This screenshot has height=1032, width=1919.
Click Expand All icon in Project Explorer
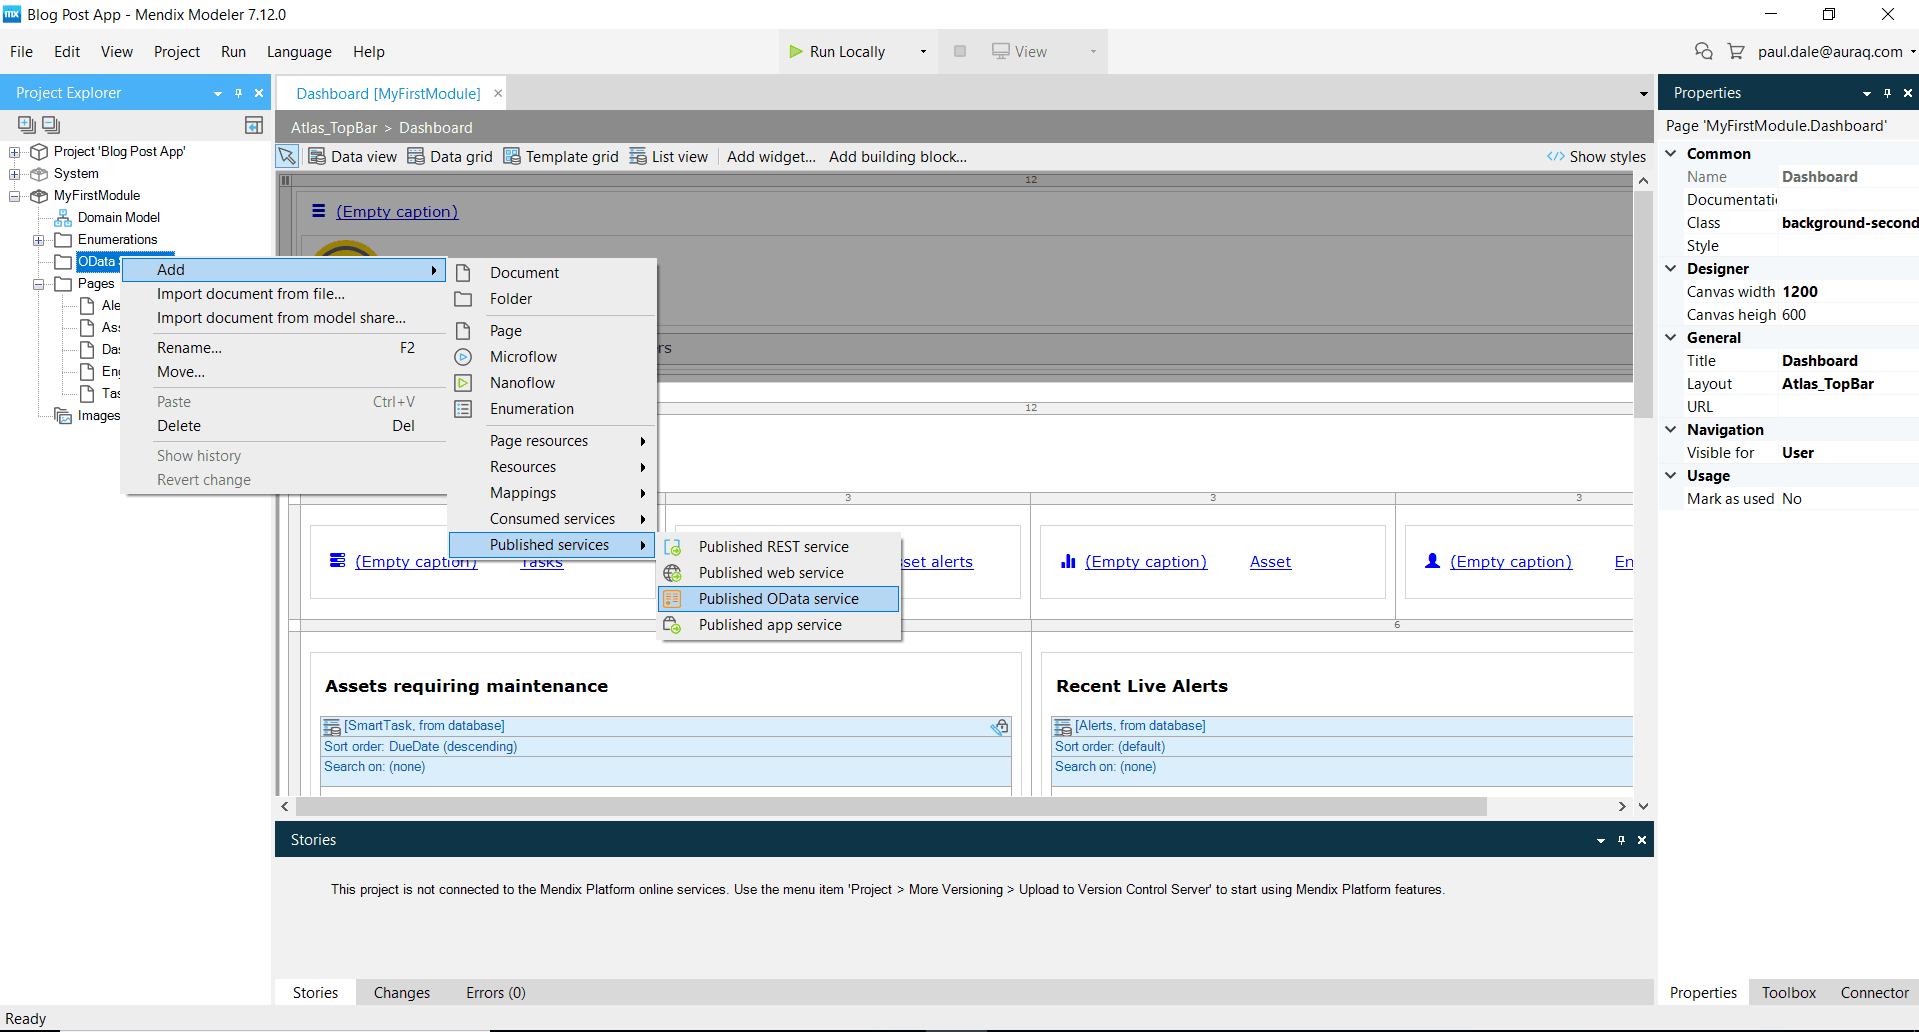pyautogui.click(x=27, y=125)
